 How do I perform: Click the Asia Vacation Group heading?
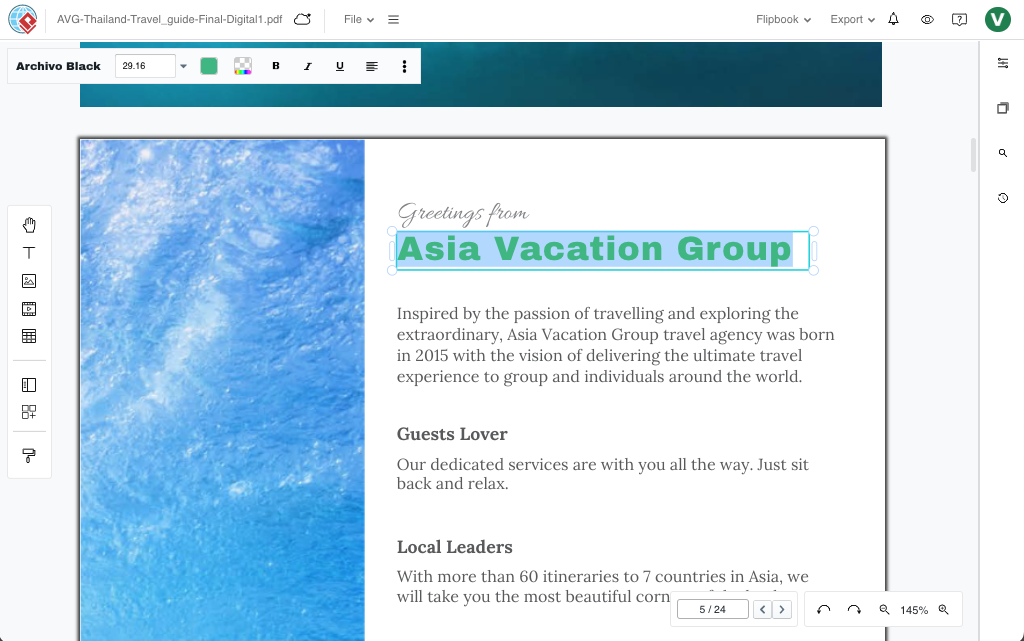point(594,249)
